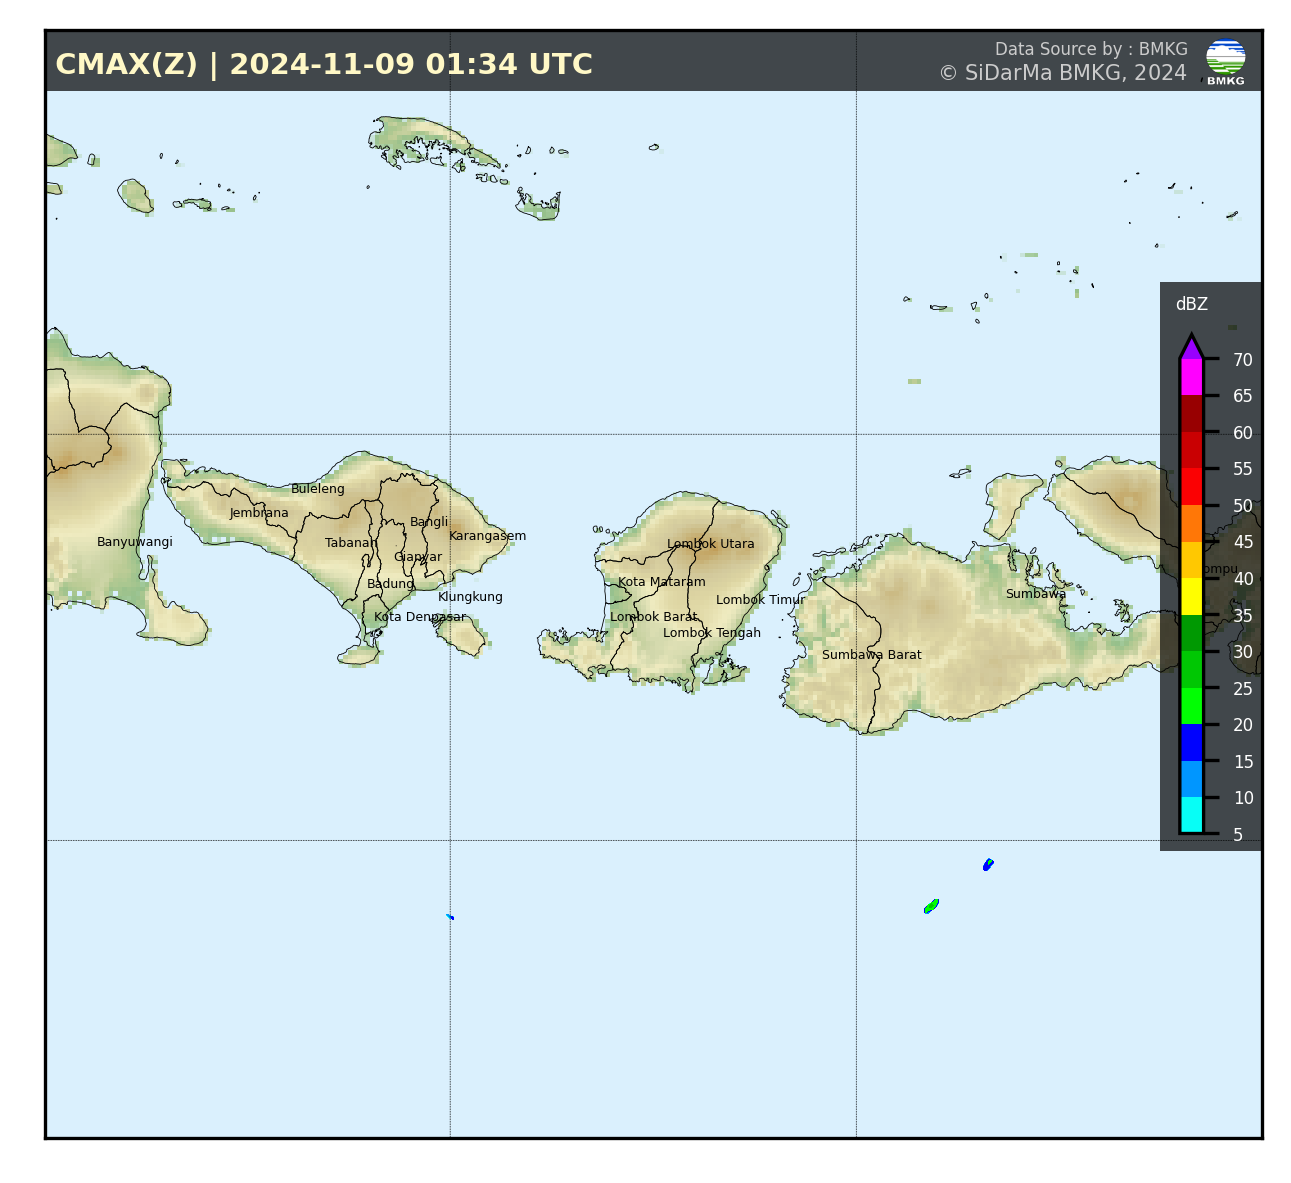The width and height of the screenshot is (1291, 1183).
Task: Click the Lombok Tengah label
Action: click(712, 633)
